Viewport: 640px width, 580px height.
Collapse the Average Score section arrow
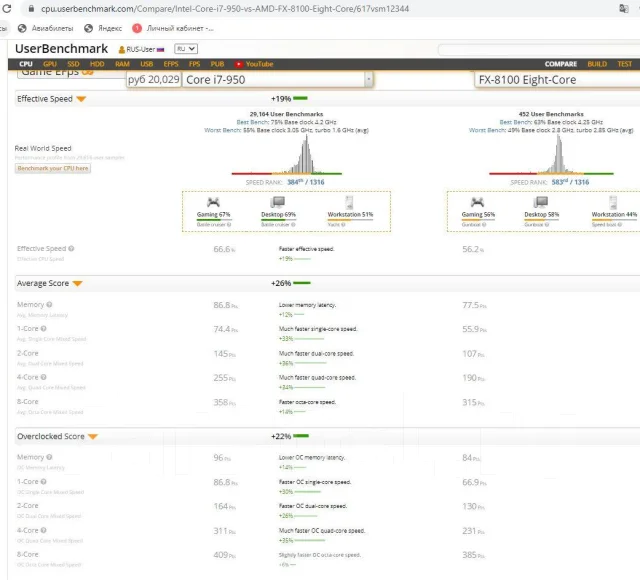77,283
